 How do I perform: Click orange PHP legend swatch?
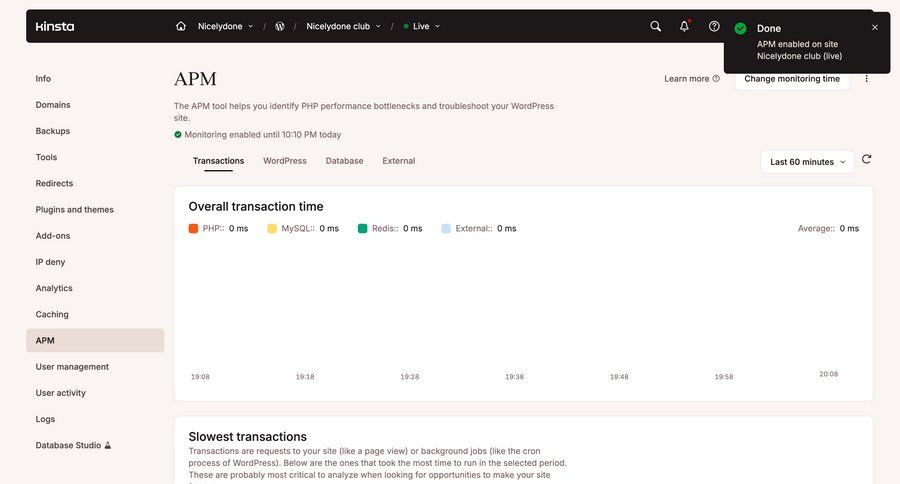(193, 229)
